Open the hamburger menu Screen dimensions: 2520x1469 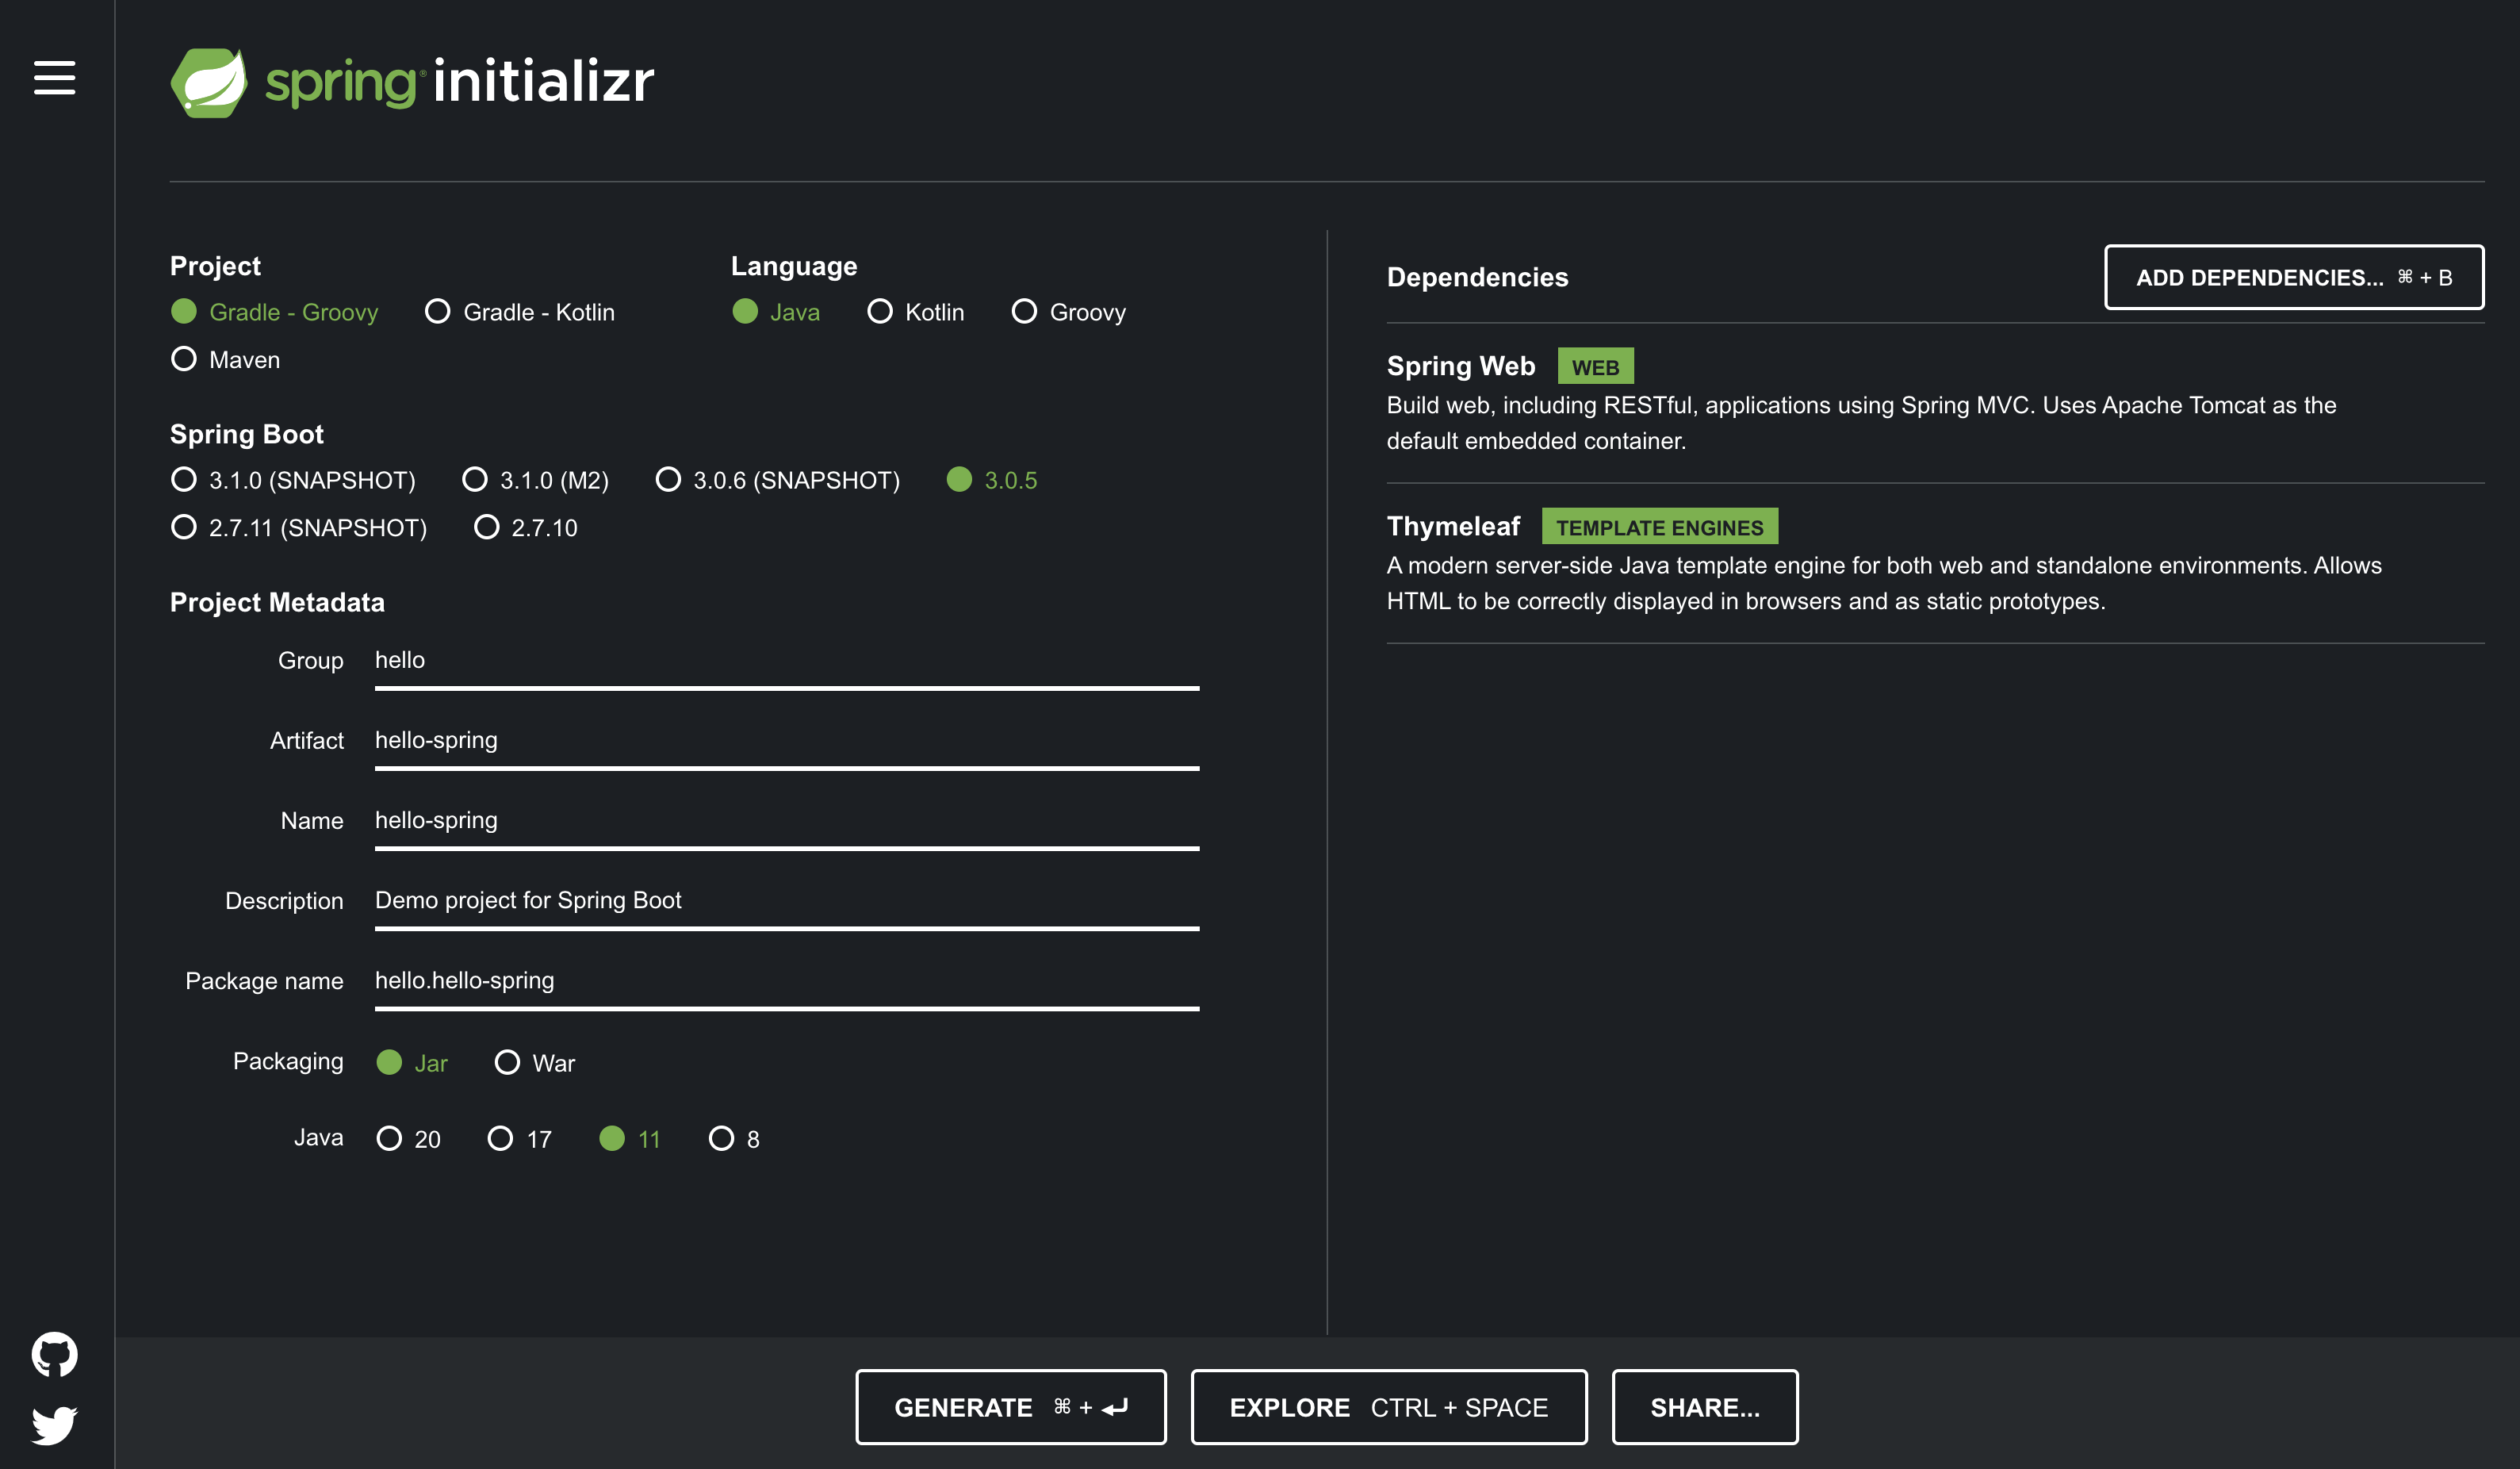click(x=54, y=78)
